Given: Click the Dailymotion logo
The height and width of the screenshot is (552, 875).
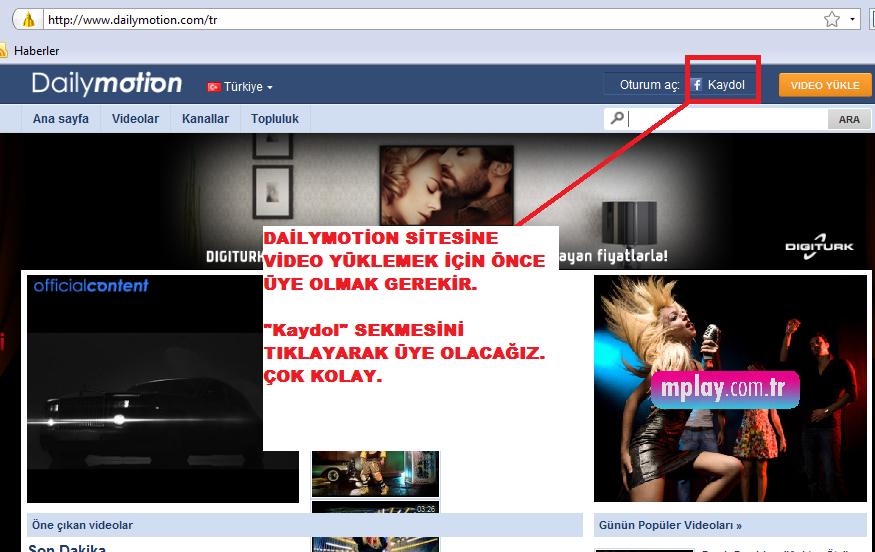Looking at the screenshot, I should coord(106,84).
